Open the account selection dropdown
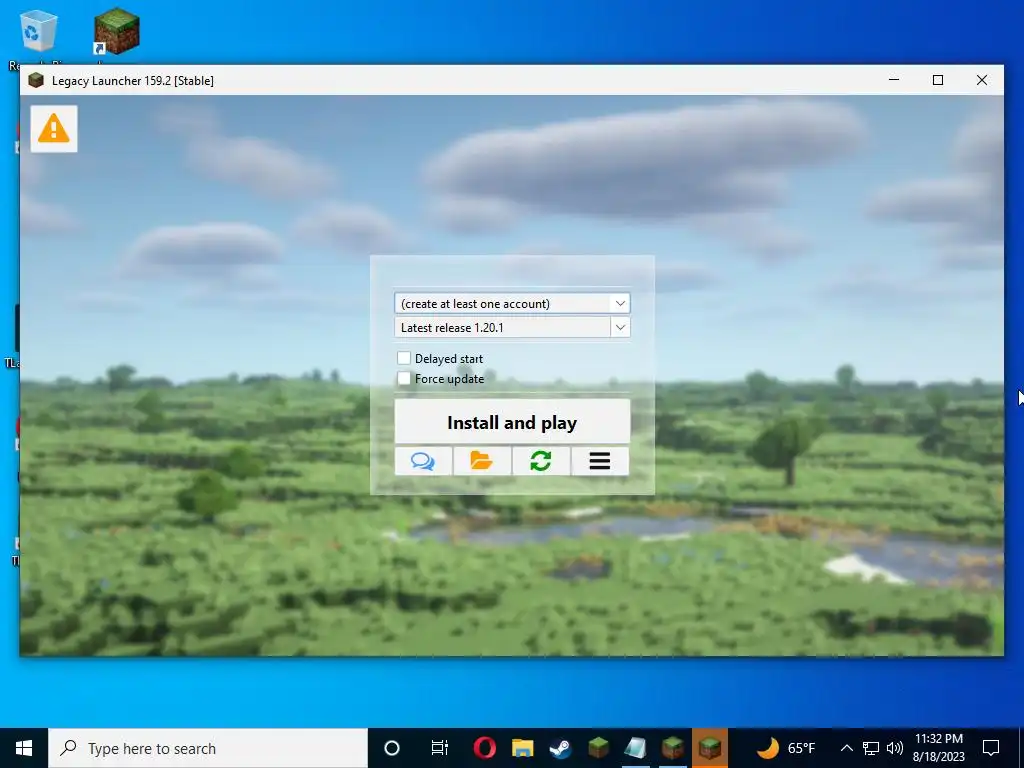The height and width of the screenshot is (768, 1024). pos(512,303)
